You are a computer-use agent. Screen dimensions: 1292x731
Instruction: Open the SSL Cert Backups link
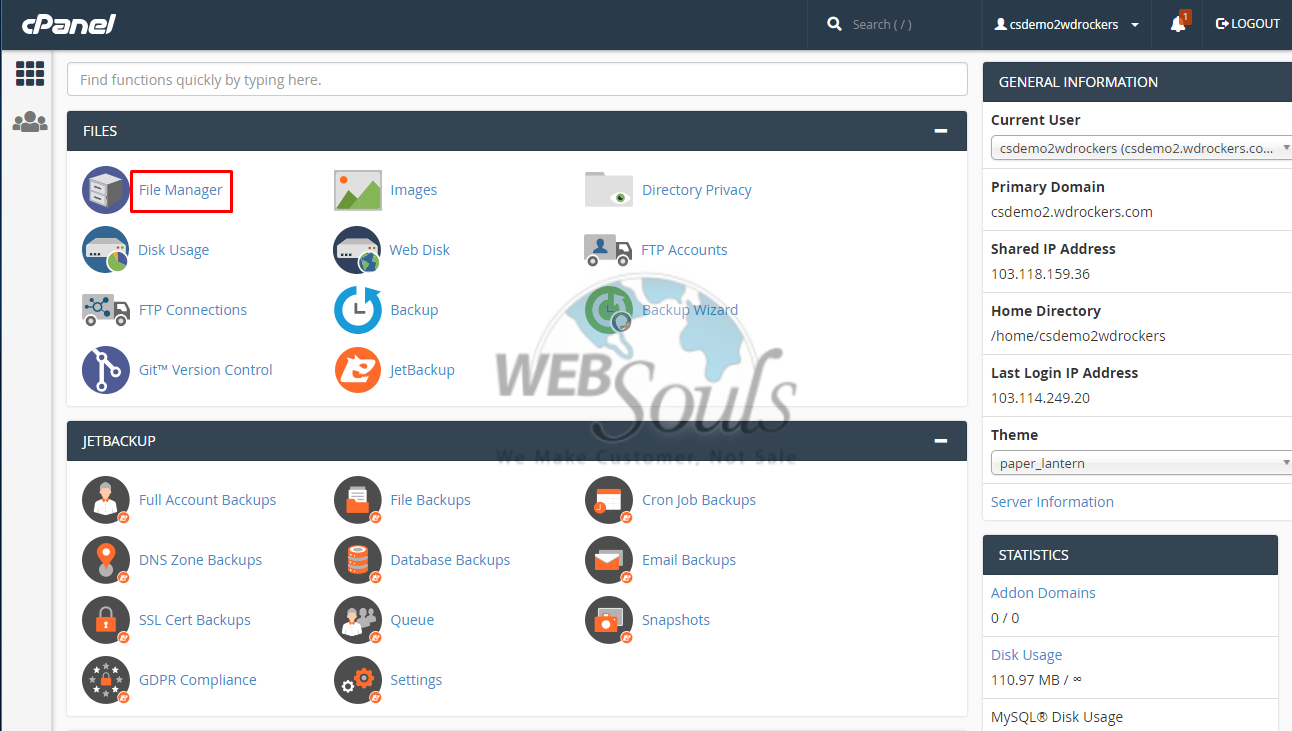[195, 620]
